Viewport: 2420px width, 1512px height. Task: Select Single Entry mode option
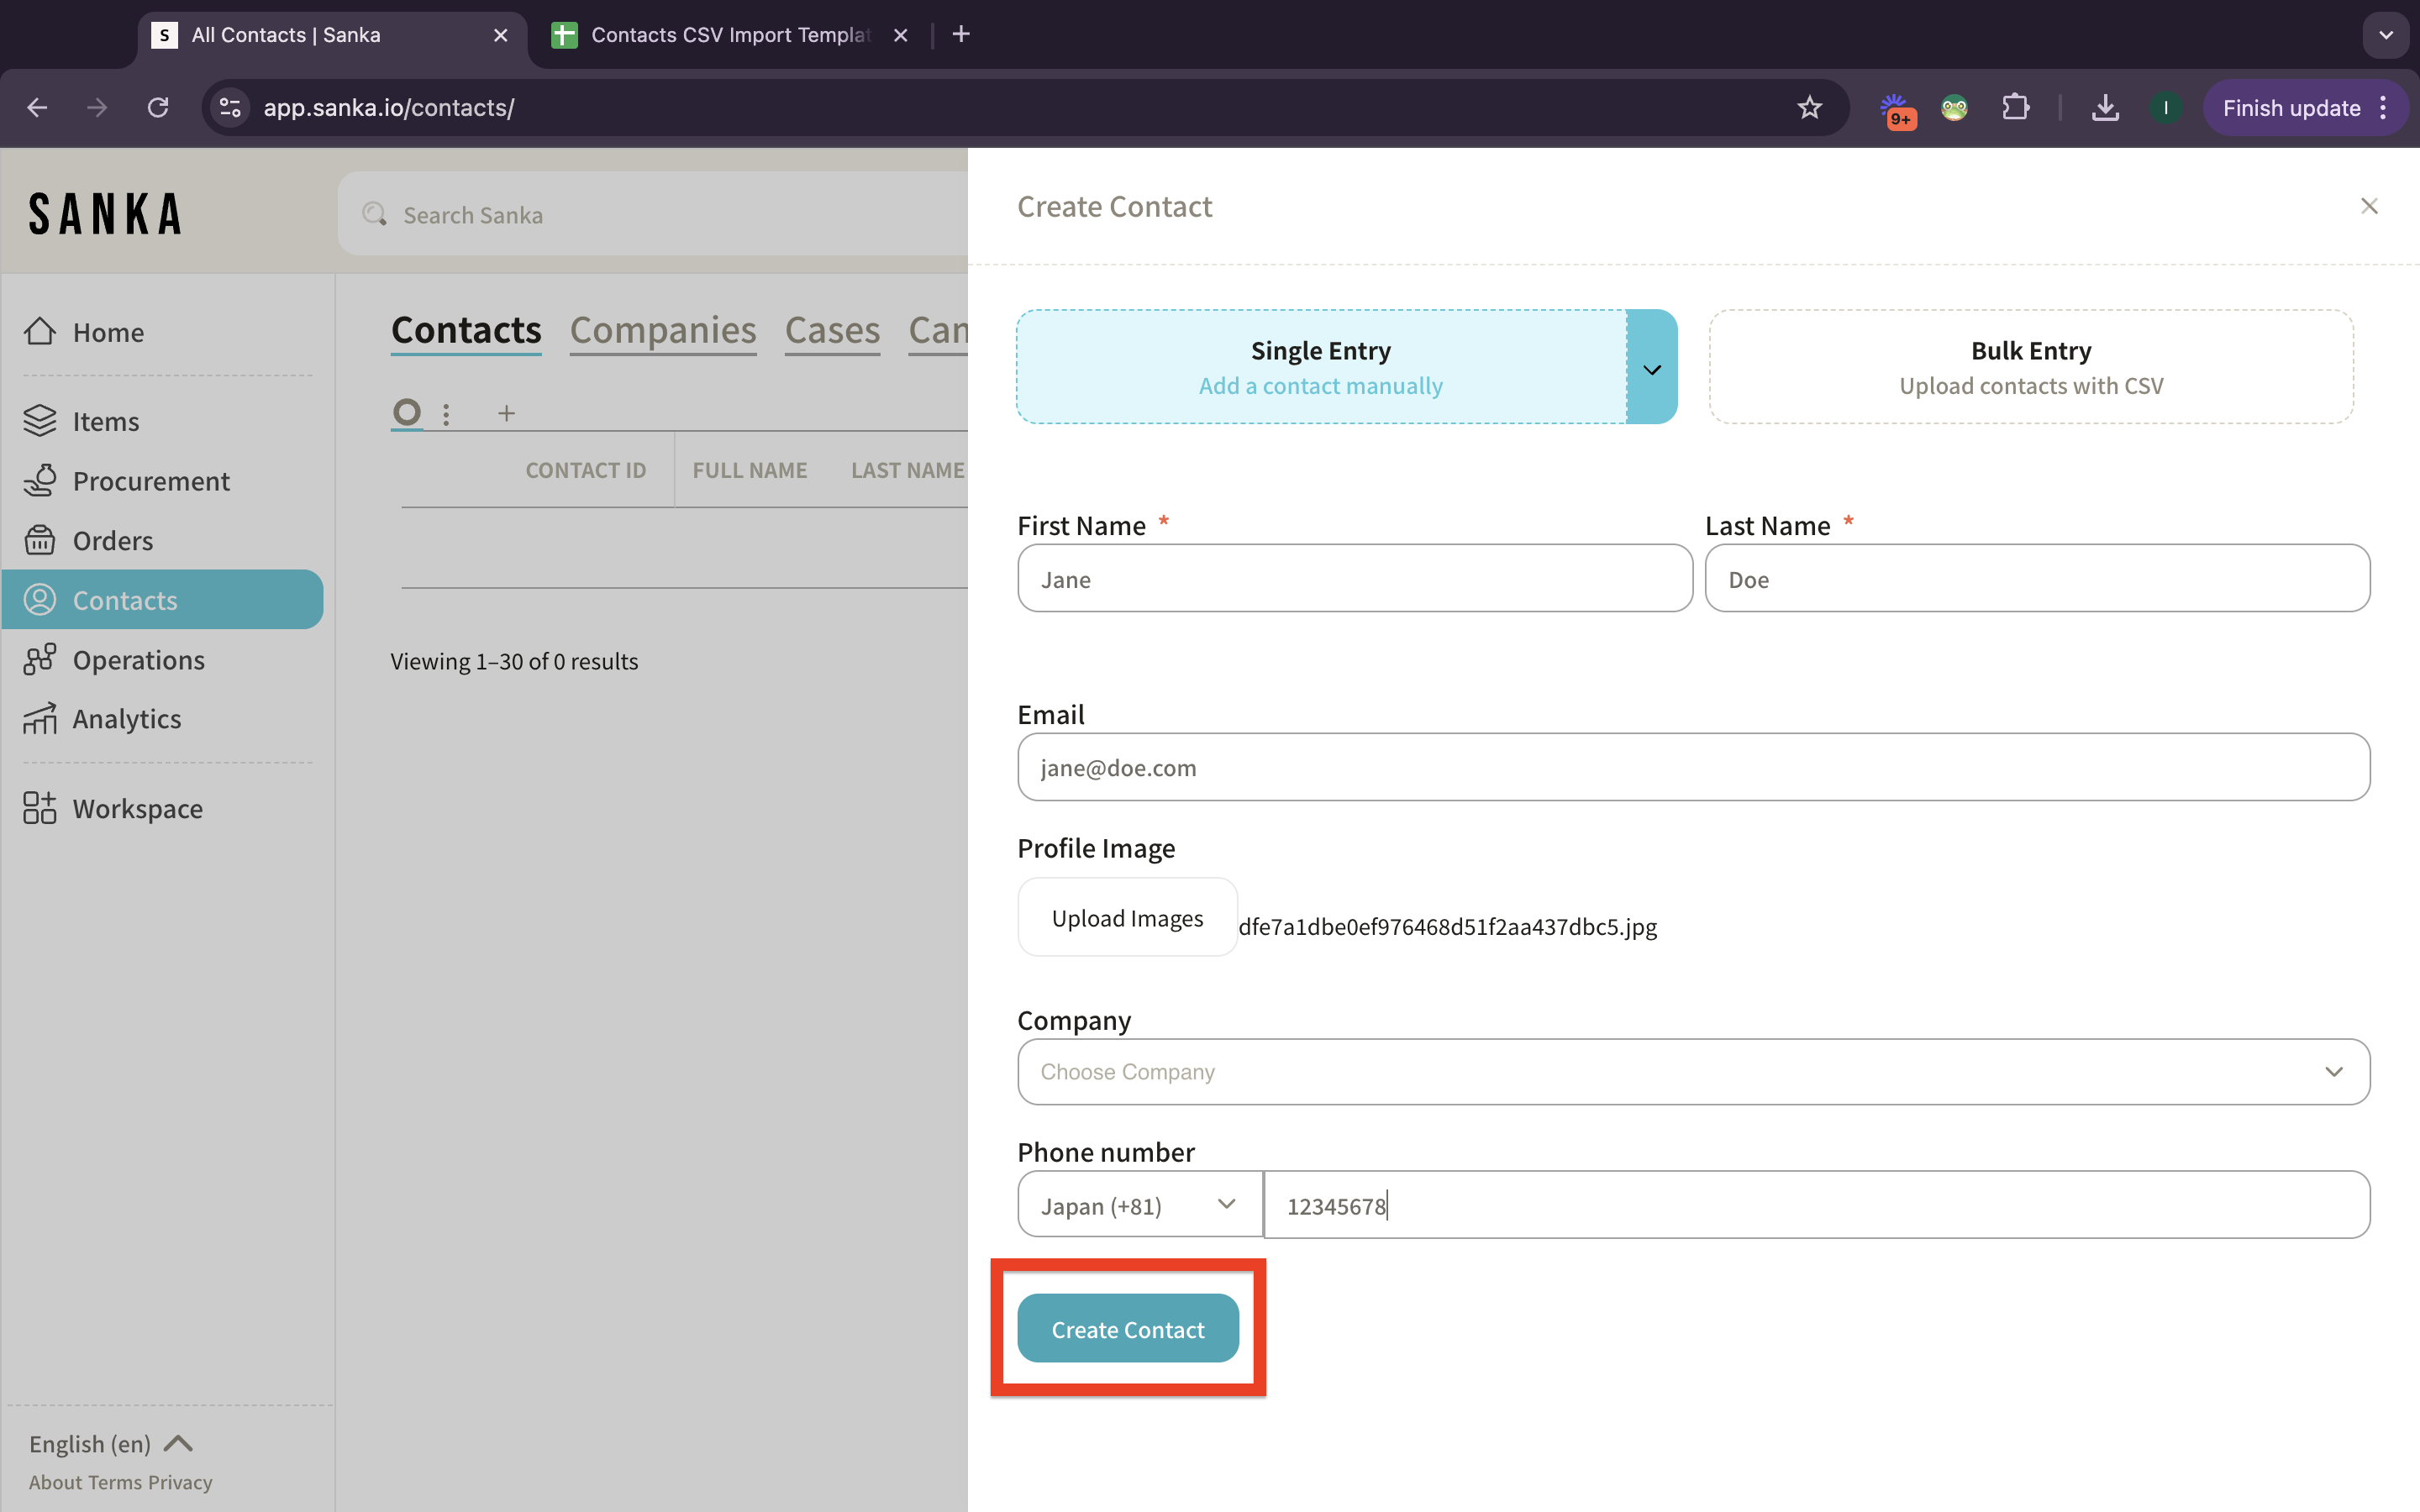tap(1320, 367)
